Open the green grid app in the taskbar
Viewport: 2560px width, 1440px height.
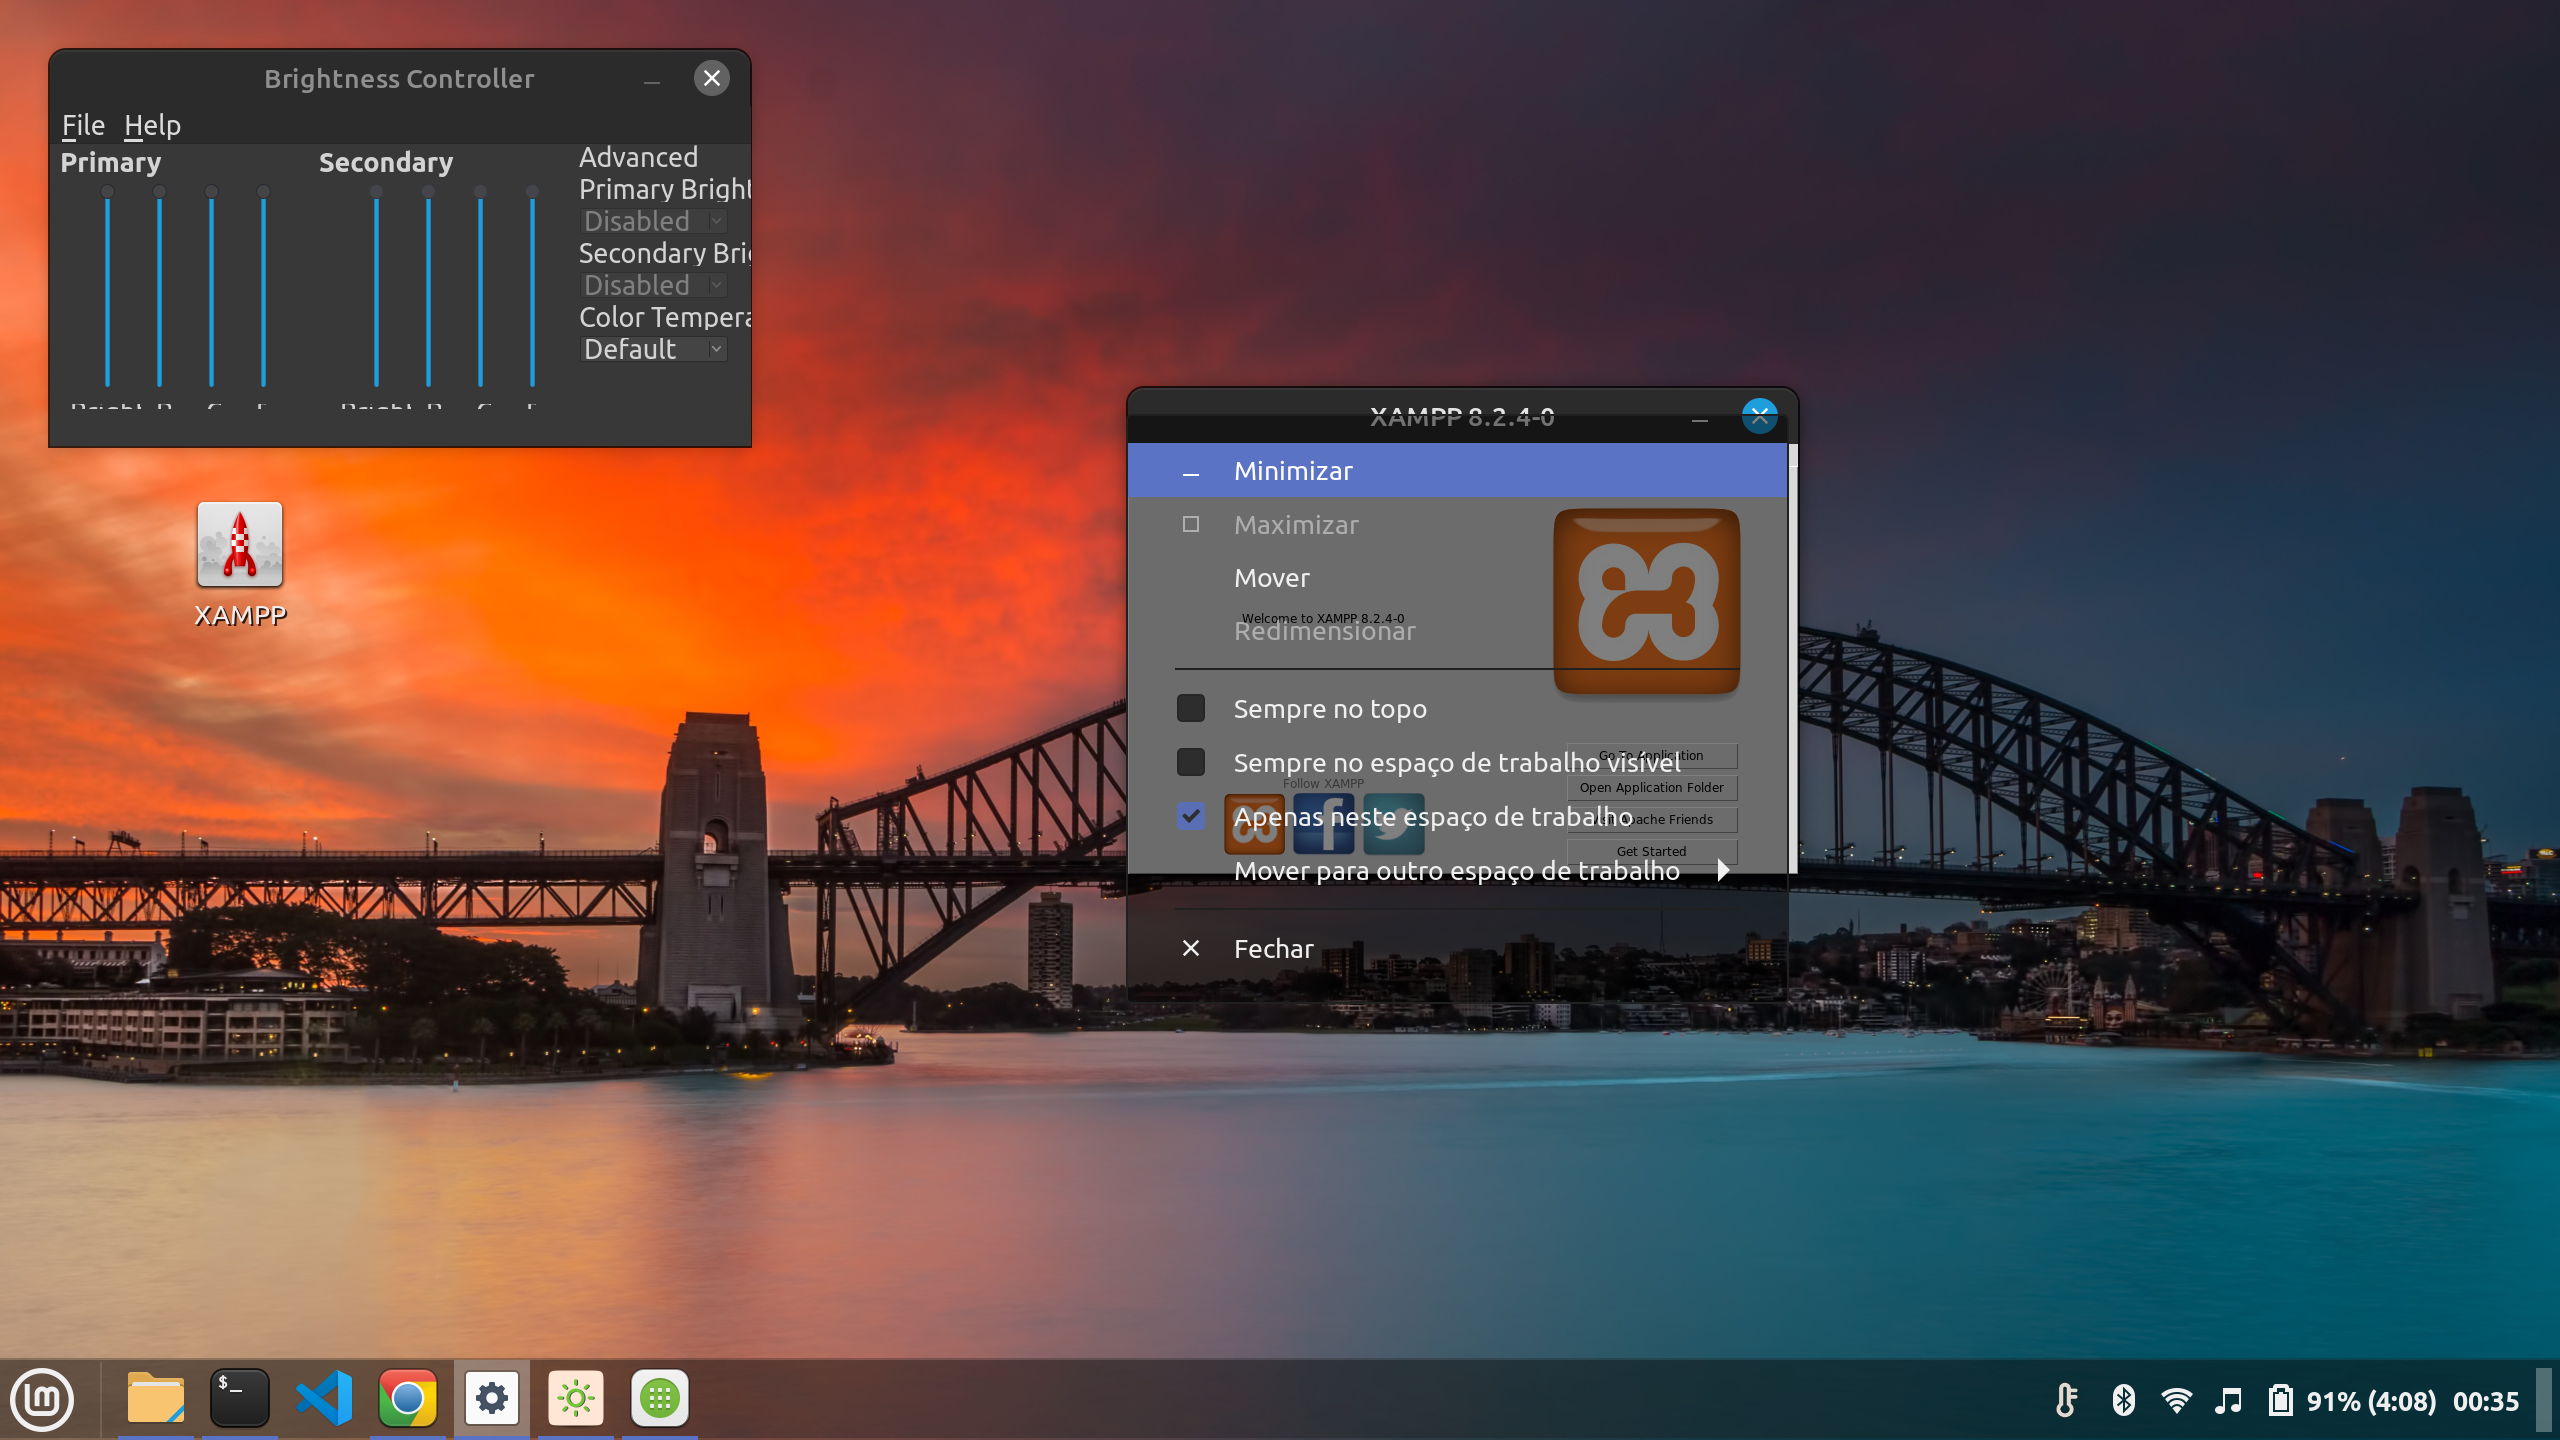coord(660,1398)
